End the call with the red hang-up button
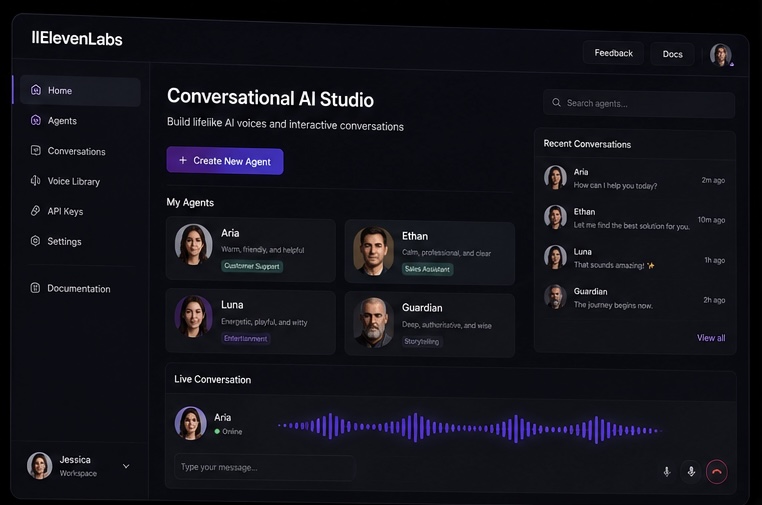The width and height of the screenshot is (762, 505). click(716, 472)
